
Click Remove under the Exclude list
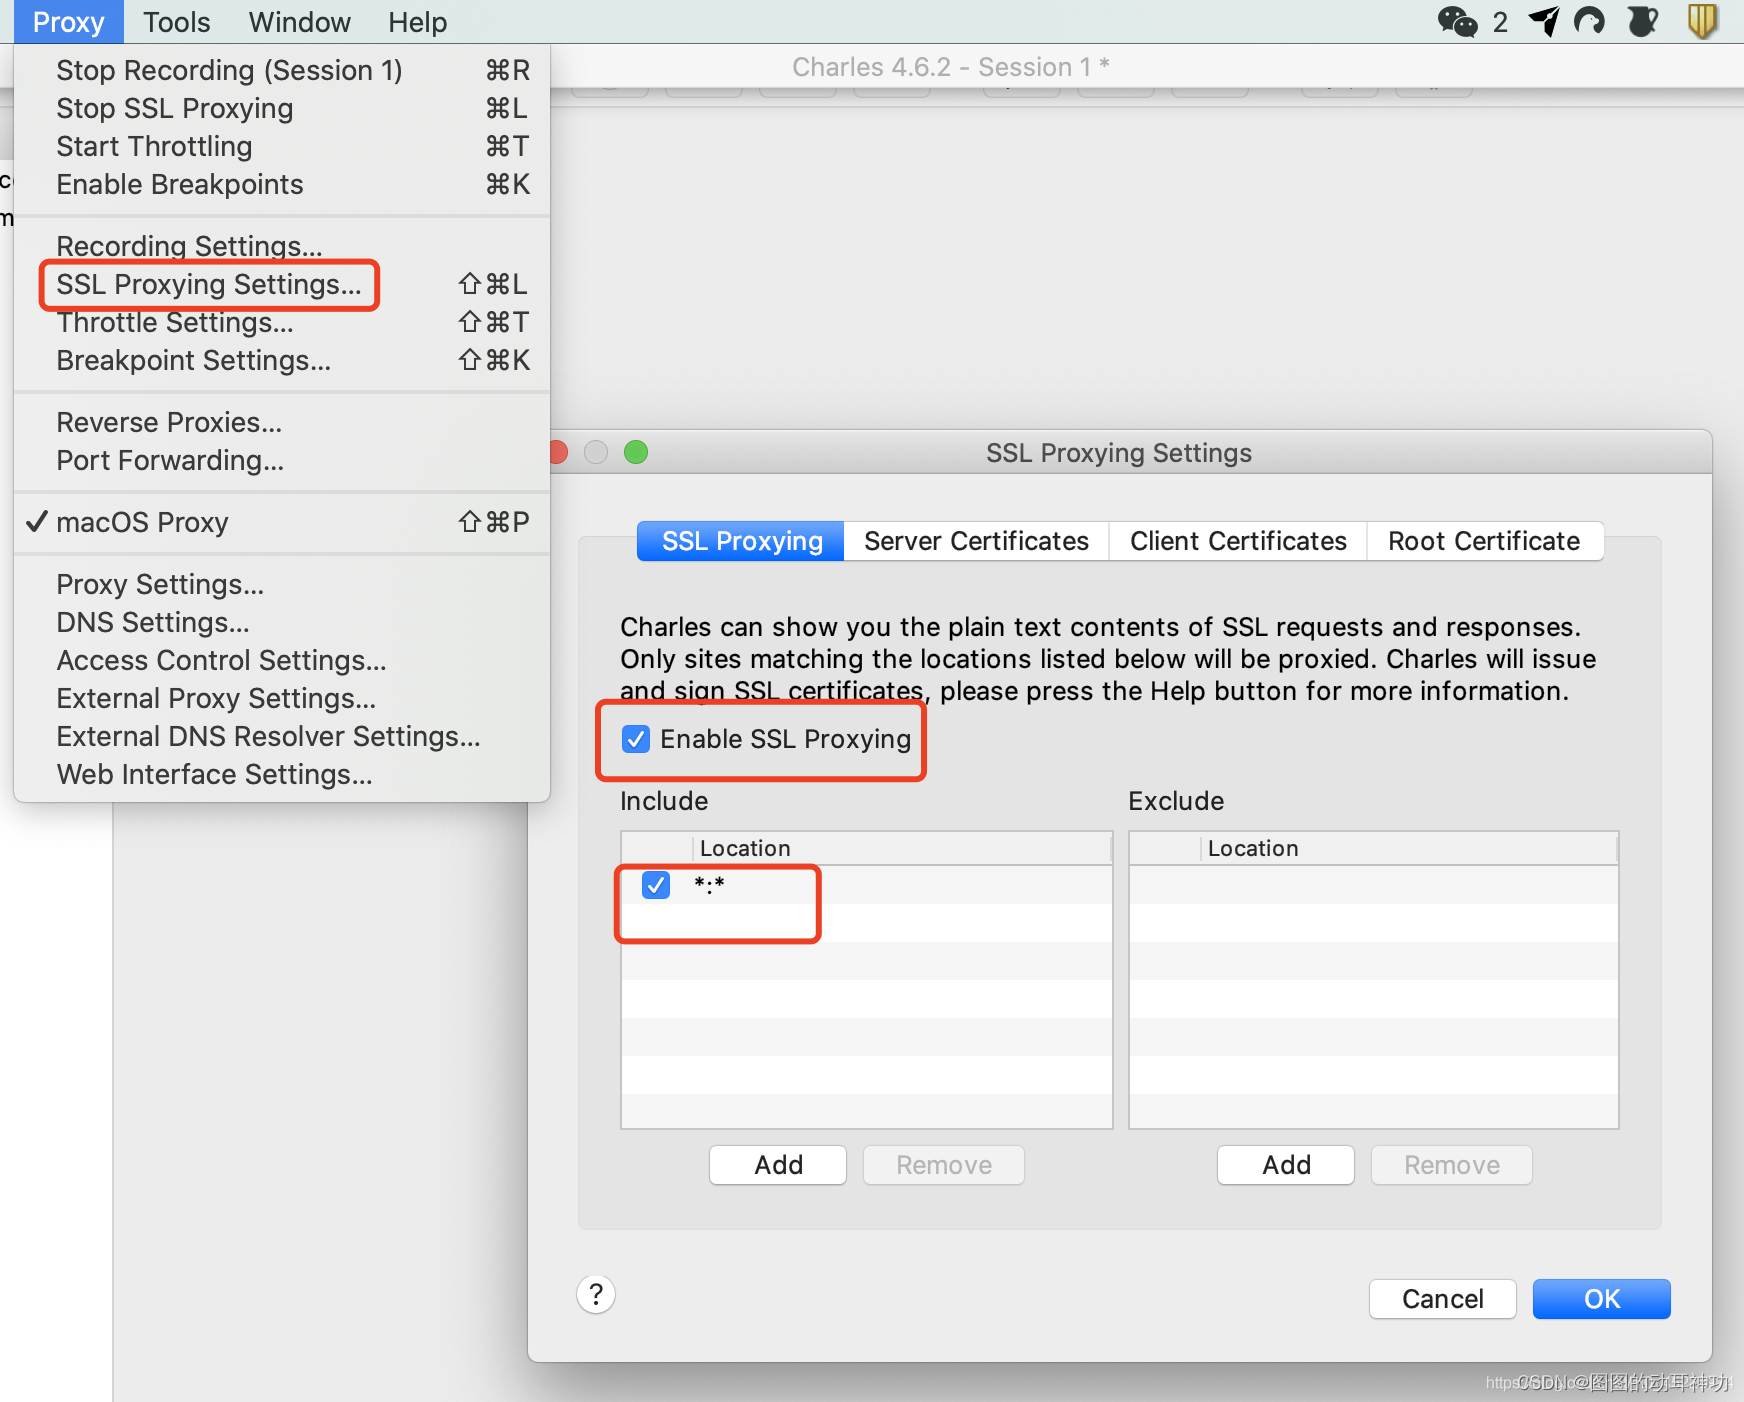pyautogui.click(x=1452, y=1165)
